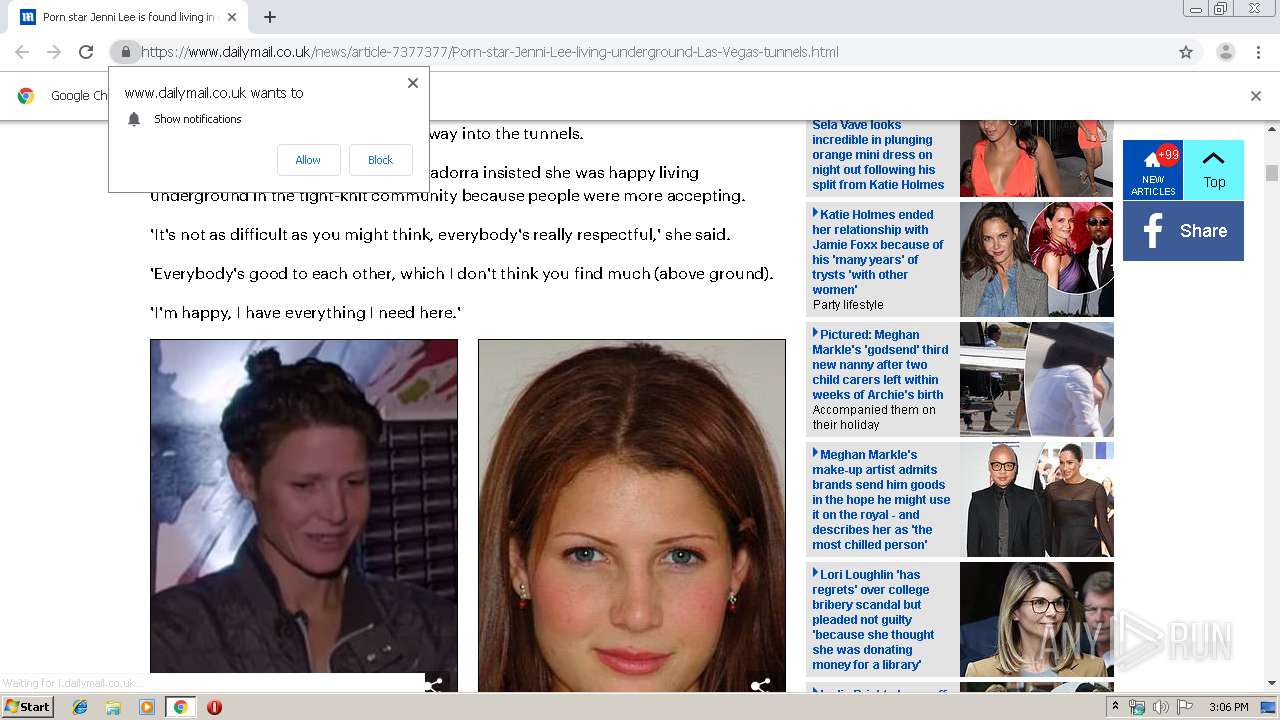1280x720 pixels.
Task: Open the volume speaker tray icon
Action: [x=1160, y=707]
